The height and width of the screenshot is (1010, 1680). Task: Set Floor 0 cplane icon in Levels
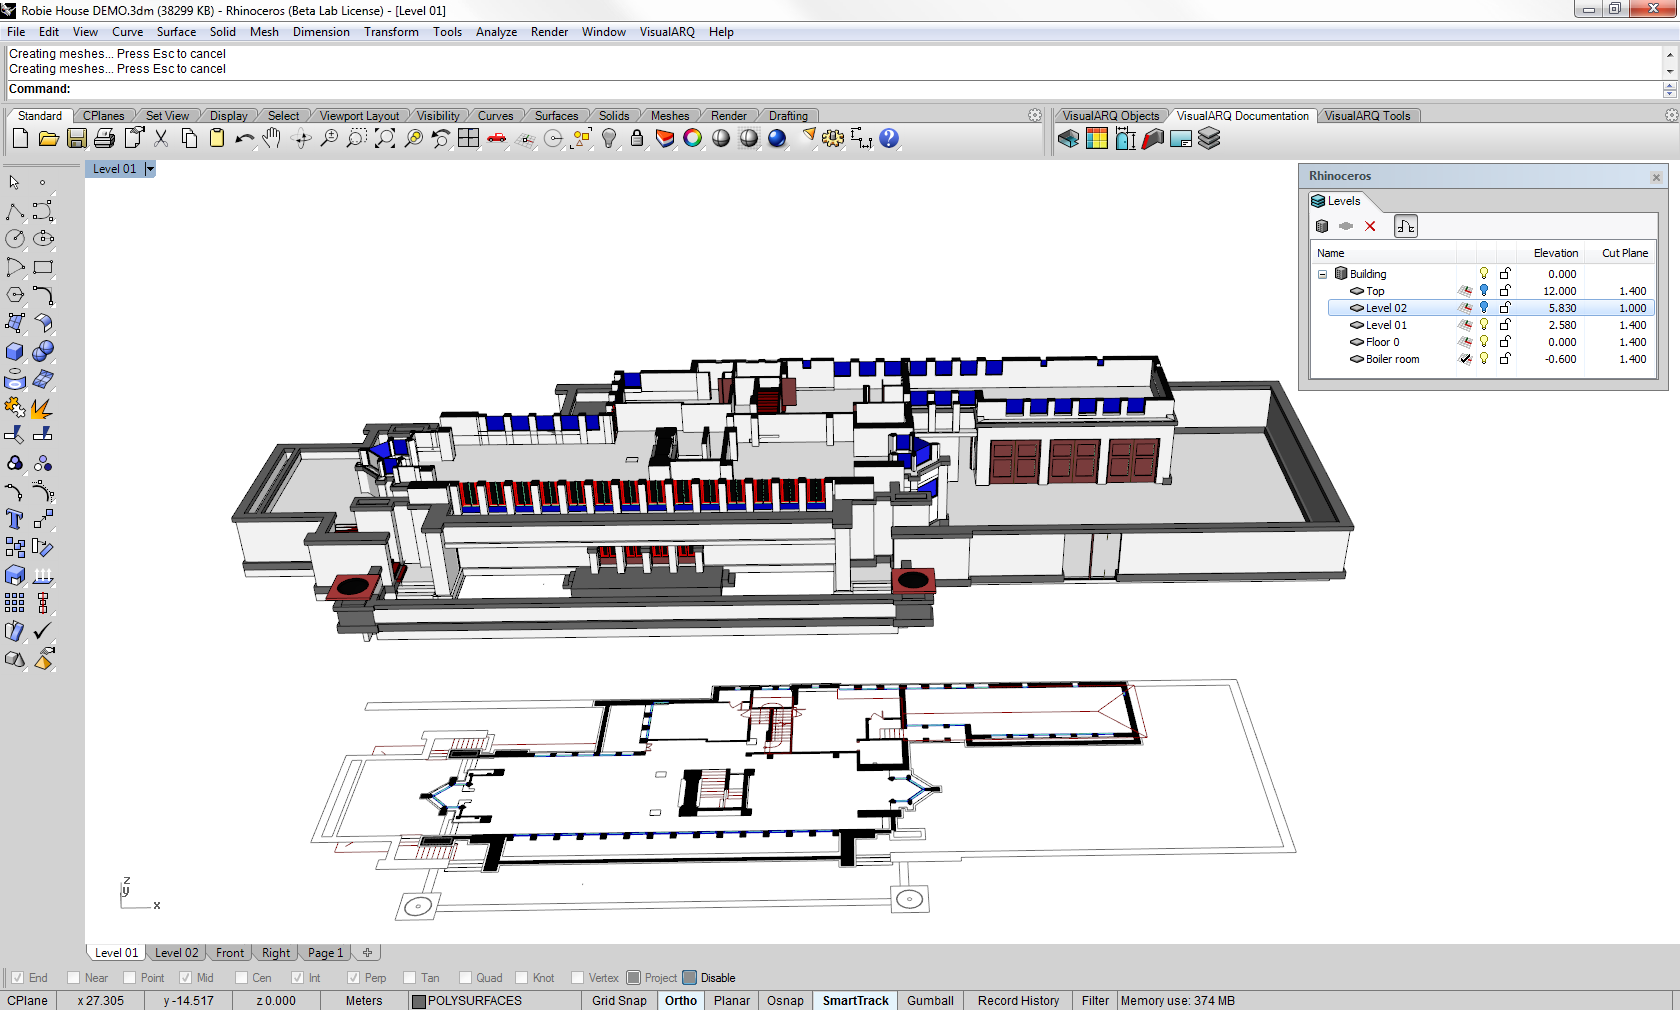pyautogui.click(x=1465, y=342)
